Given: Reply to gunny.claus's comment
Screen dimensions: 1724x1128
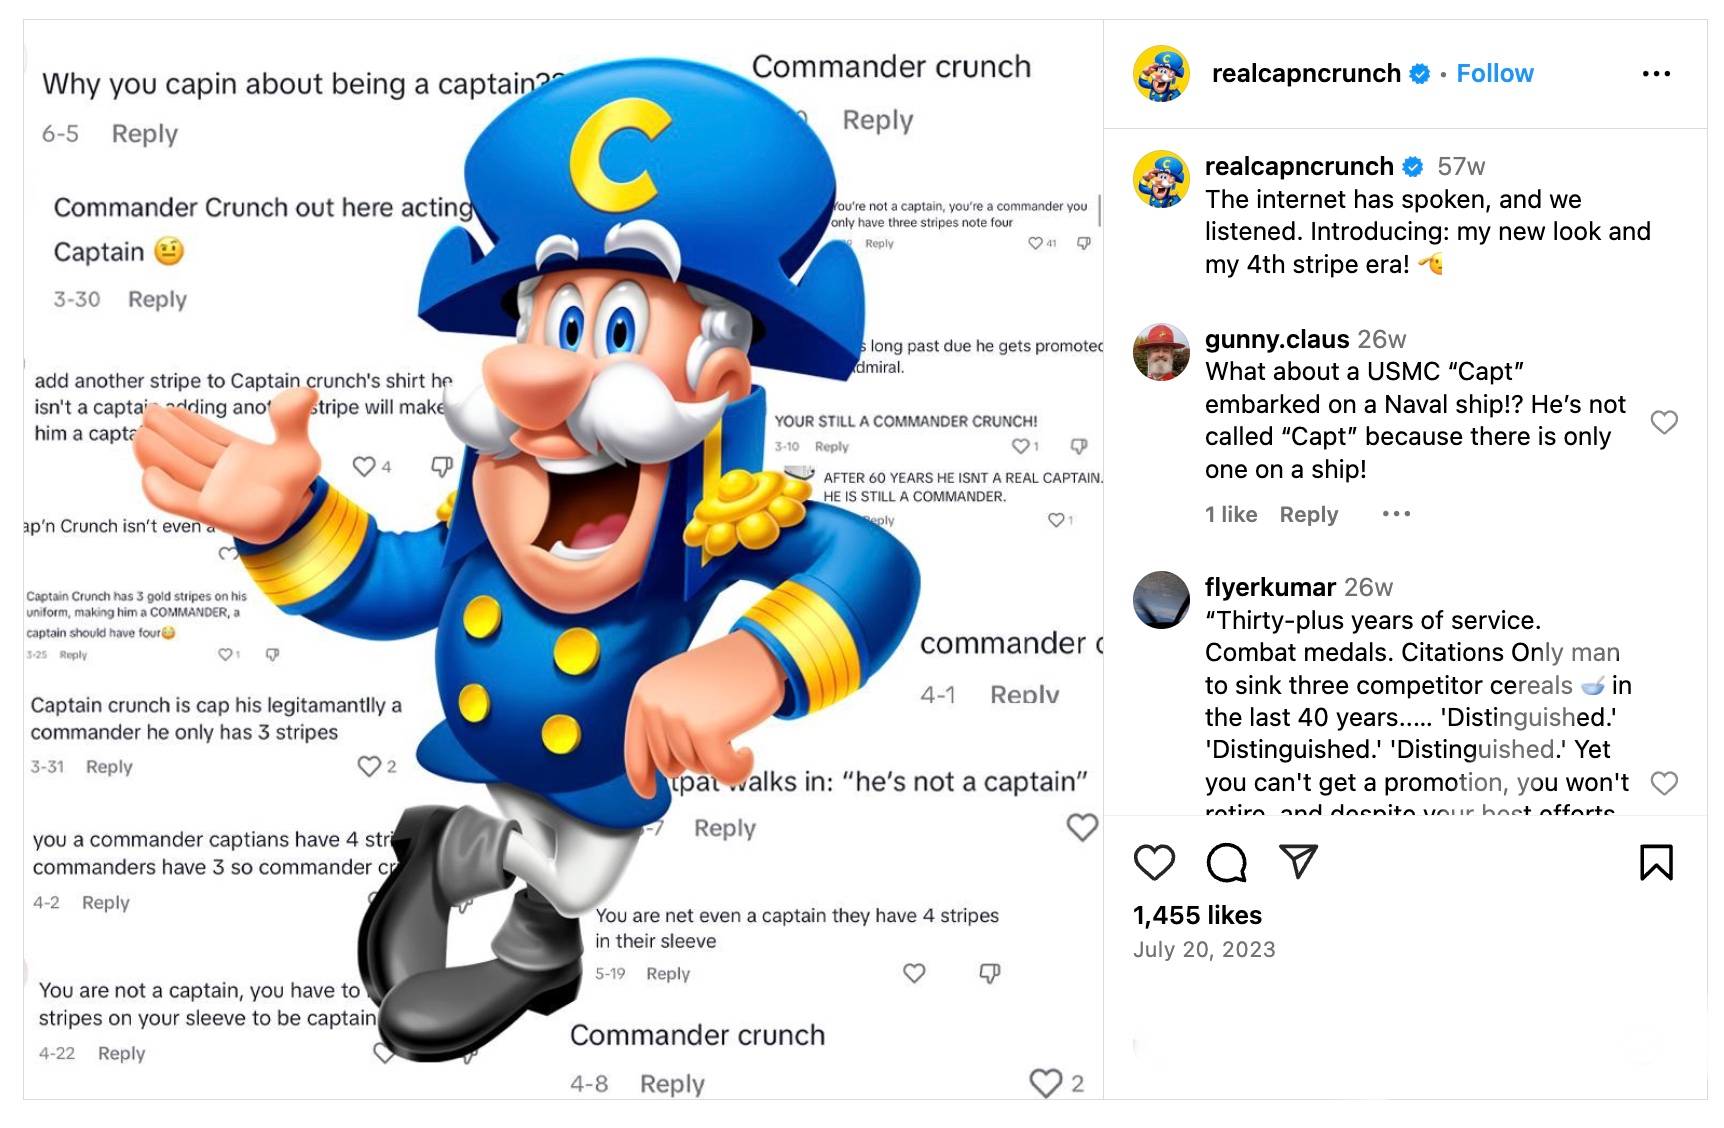Looking at the screenshot, I should (x=1308, y=514).
